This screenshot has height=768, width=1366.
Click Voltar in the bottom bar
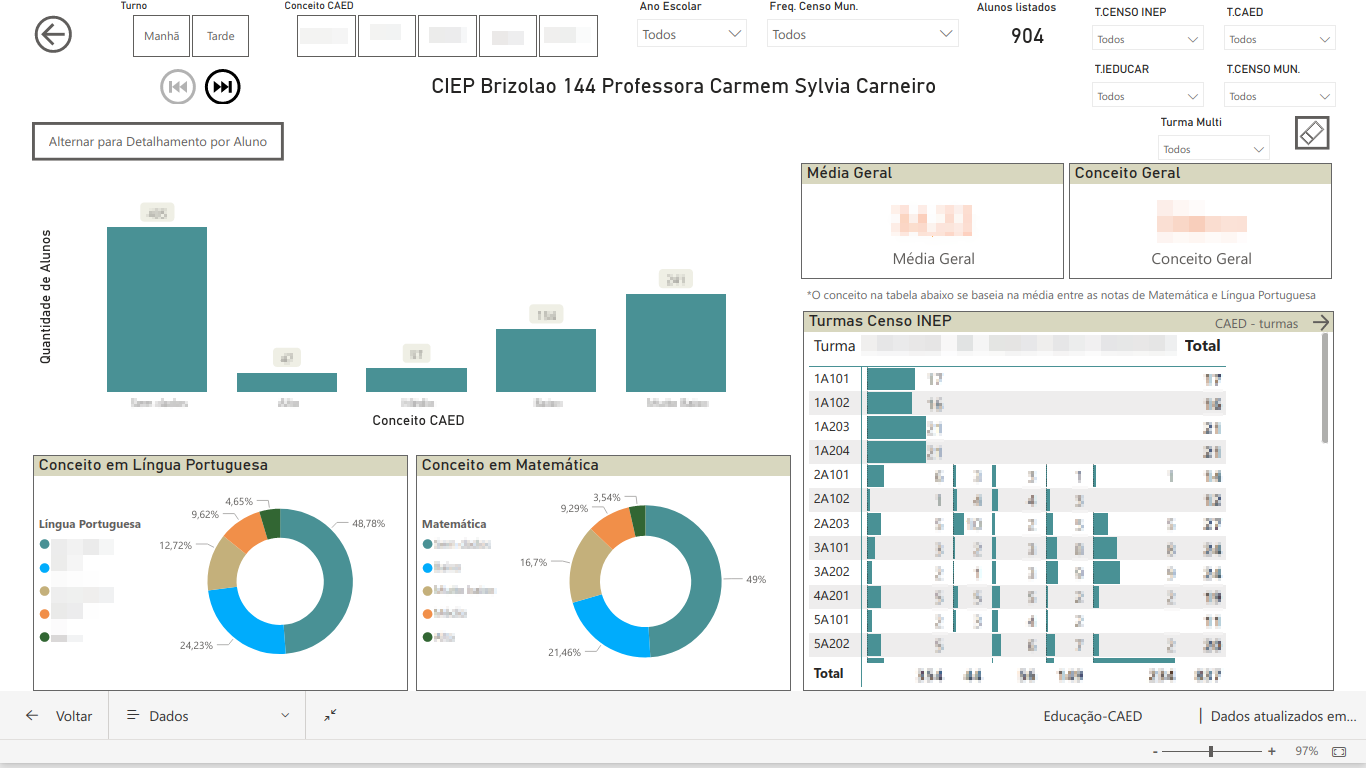tap(60, 716)
